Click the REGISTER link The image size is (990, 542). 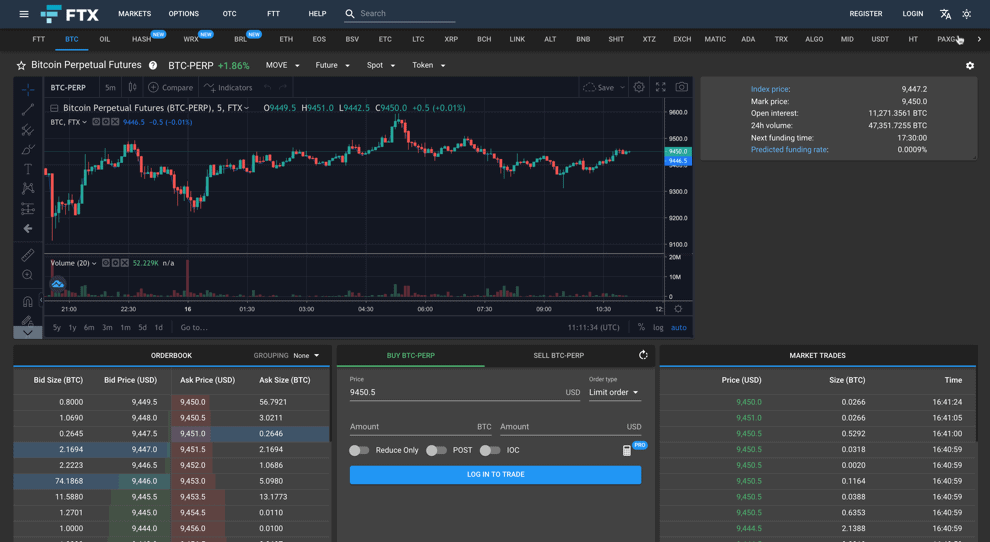tap(866, 13)
